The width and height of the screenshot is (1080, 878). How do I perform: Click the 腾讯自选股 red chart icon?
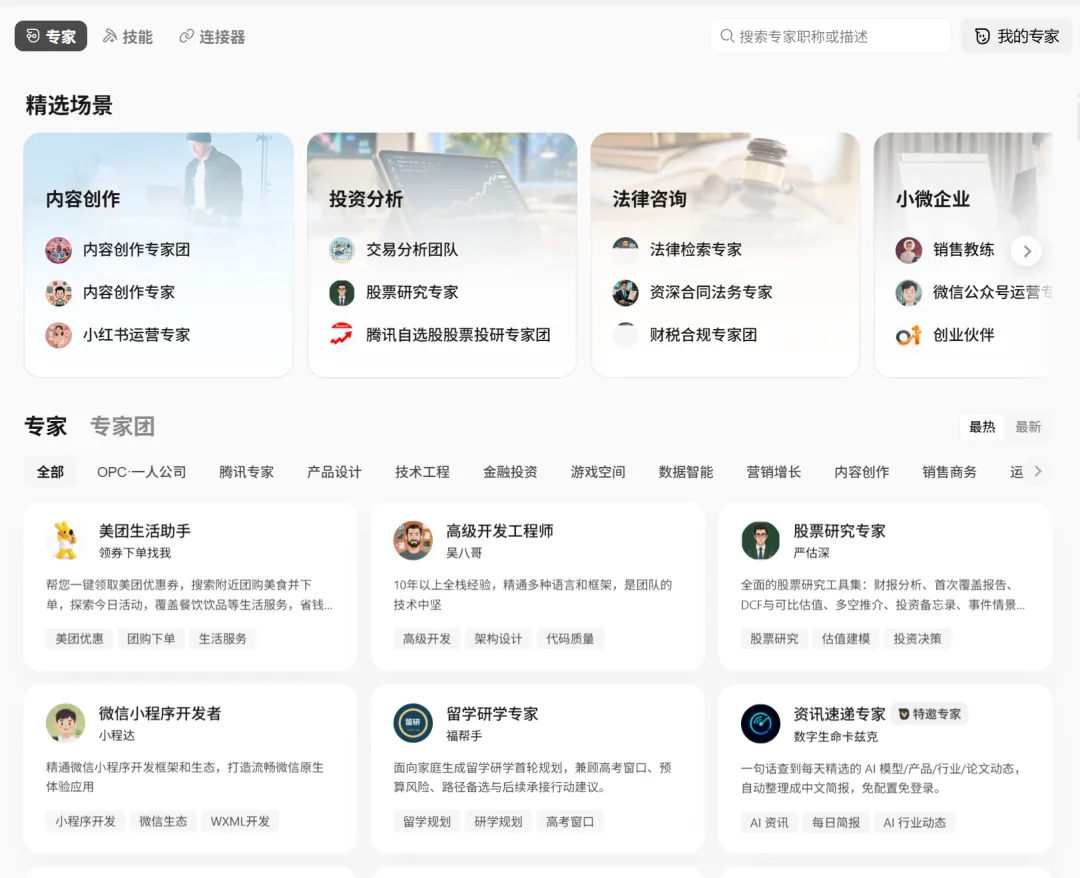(342, 335)
